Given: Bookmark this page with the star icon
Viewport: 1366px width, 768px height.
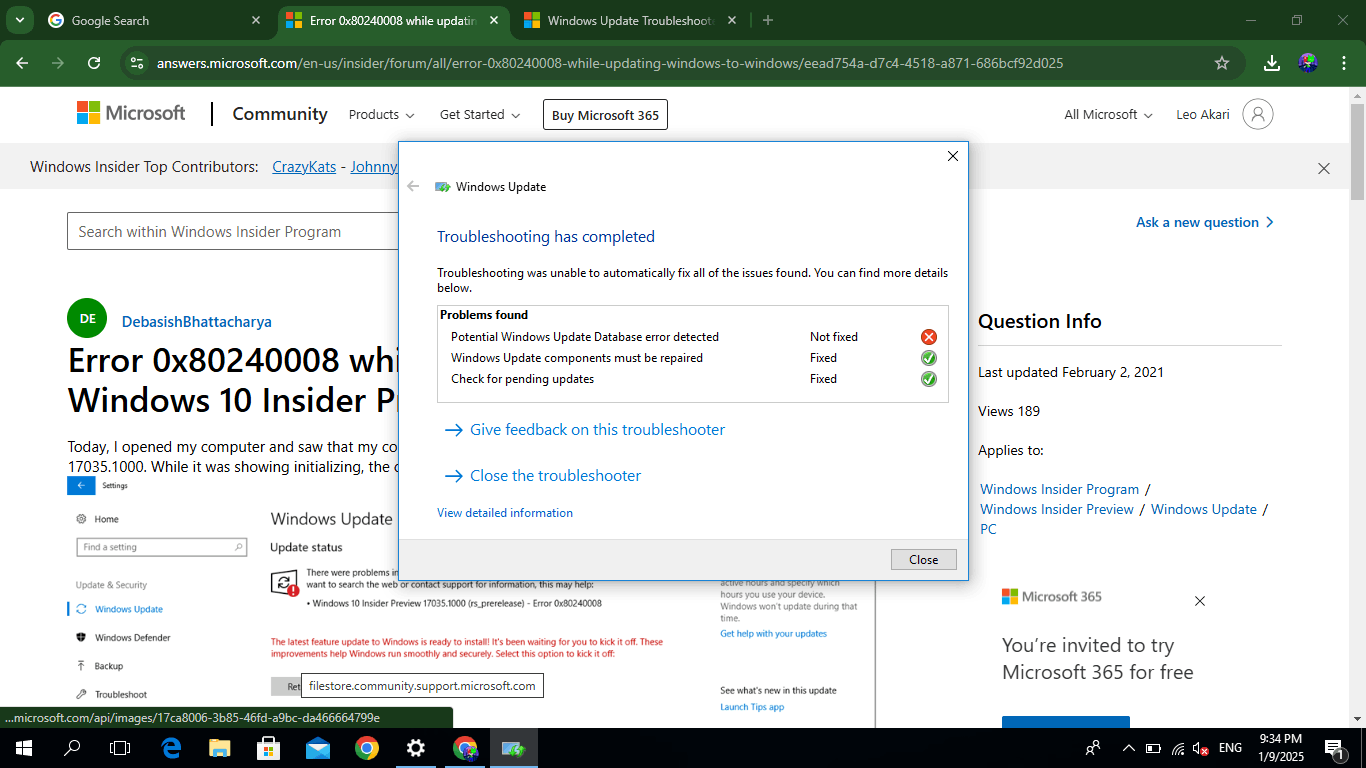Looking at the screenshot, I should pyautogui.click(x=1221, y=63).
